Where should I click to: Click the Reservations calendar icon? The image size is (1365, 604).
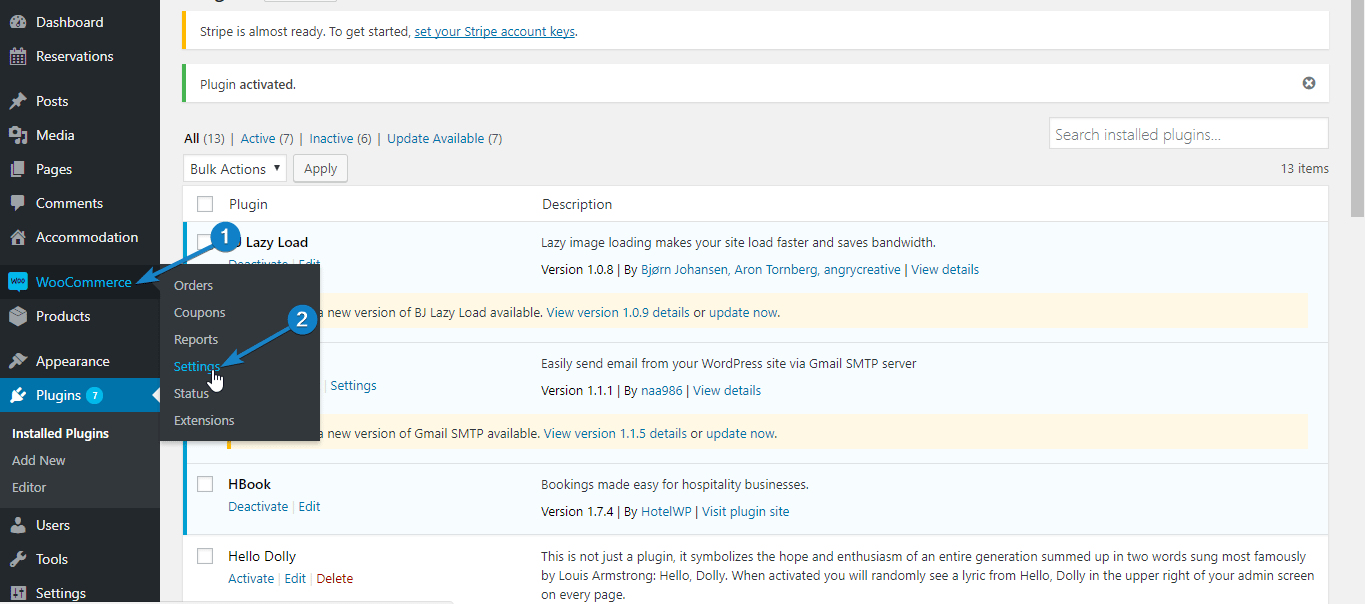click(18, 56)
